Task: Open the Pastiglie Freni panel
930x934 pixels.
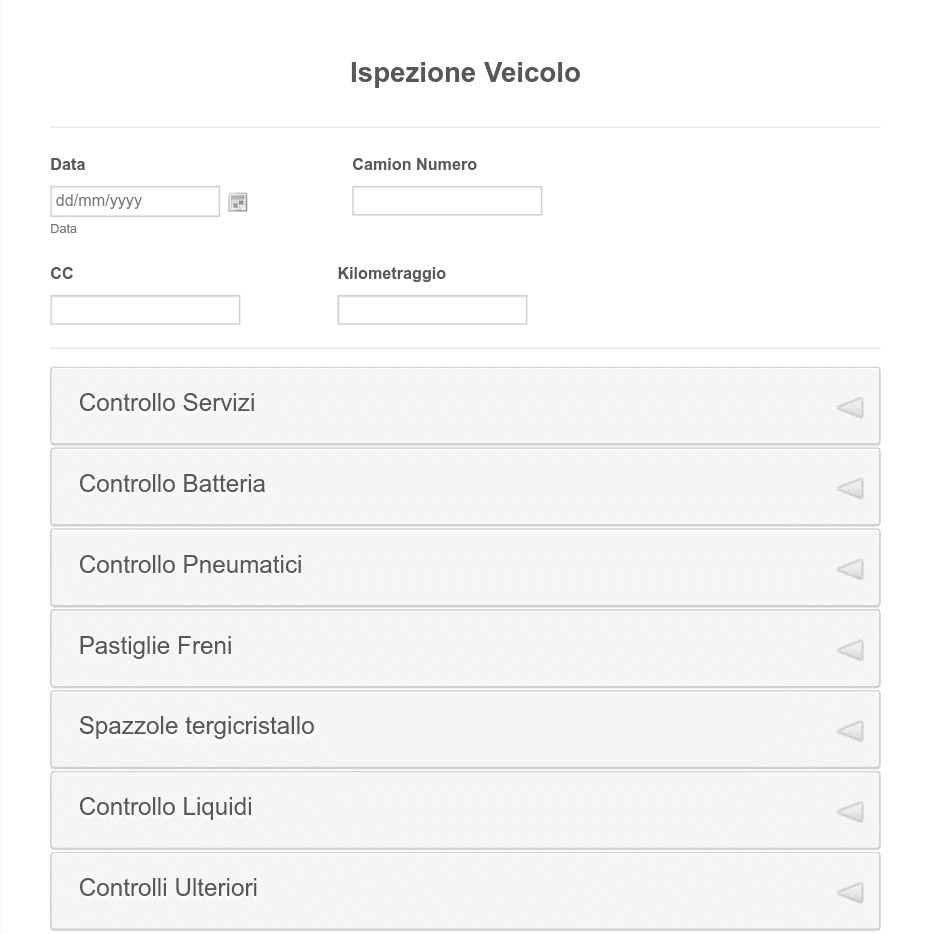Action: [x=465, y=649]
